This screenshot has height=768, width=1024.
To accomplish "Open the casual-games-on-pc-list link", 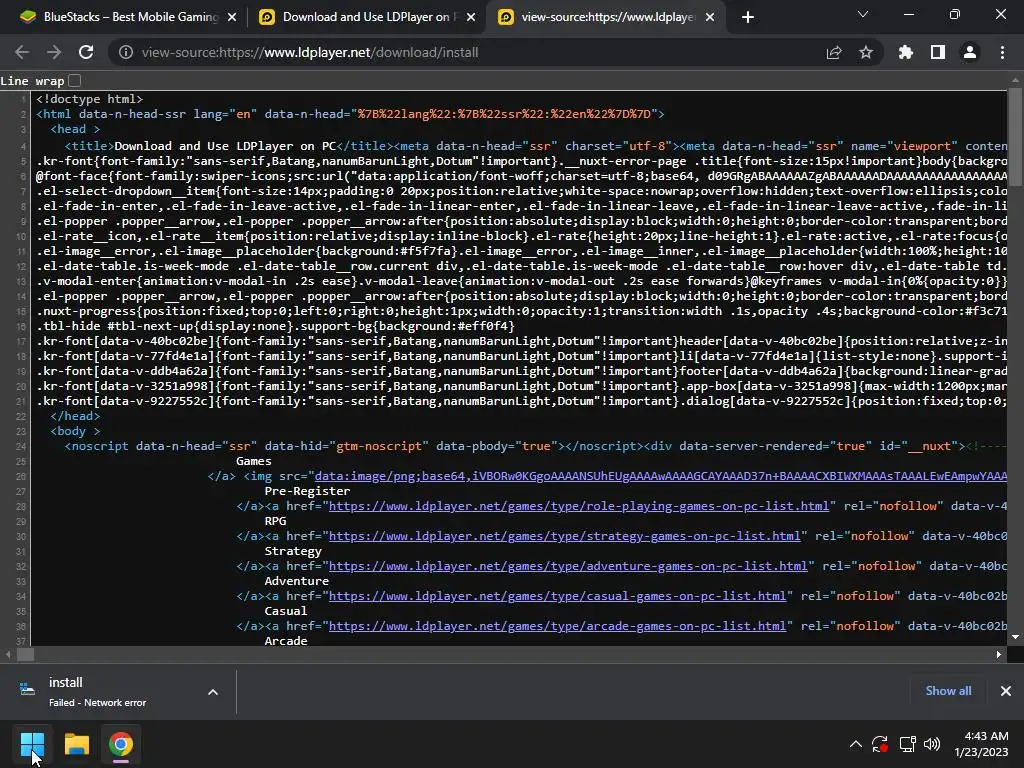I will click(x=557, y=596).
